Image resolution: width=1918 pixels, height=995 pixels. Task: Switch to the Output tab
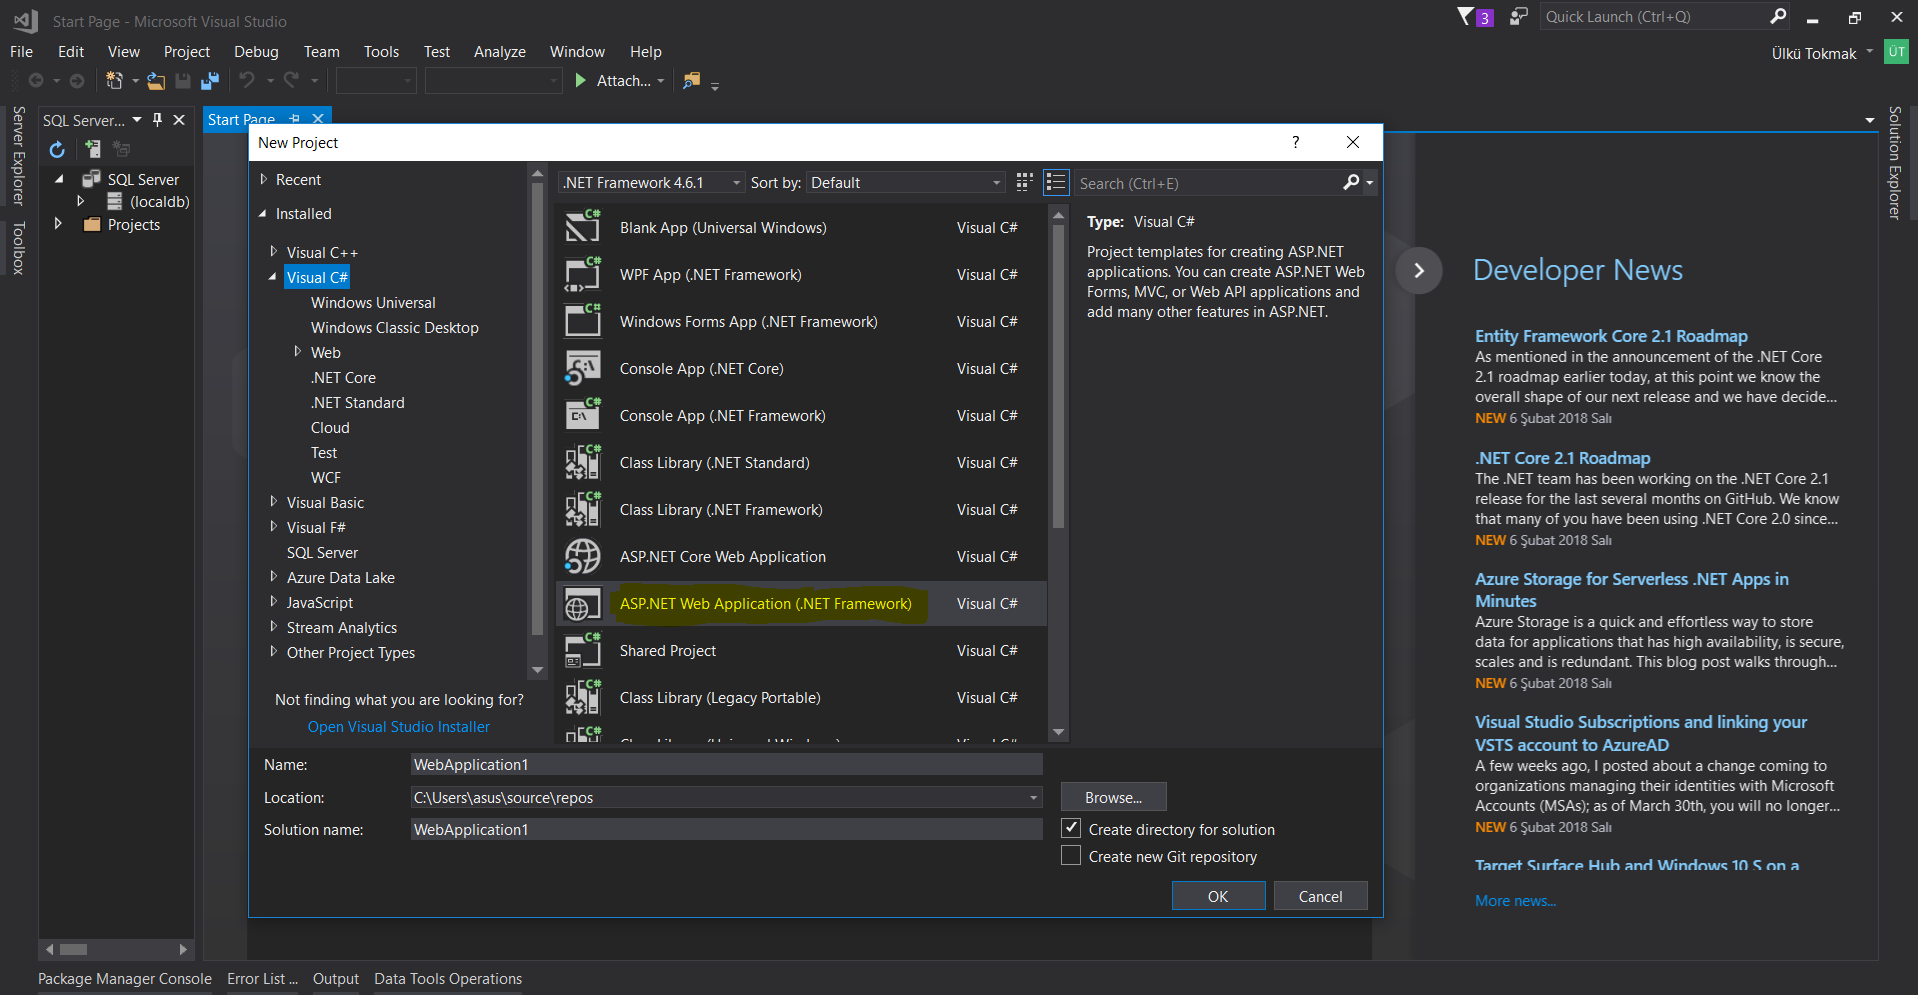(336, 978)
